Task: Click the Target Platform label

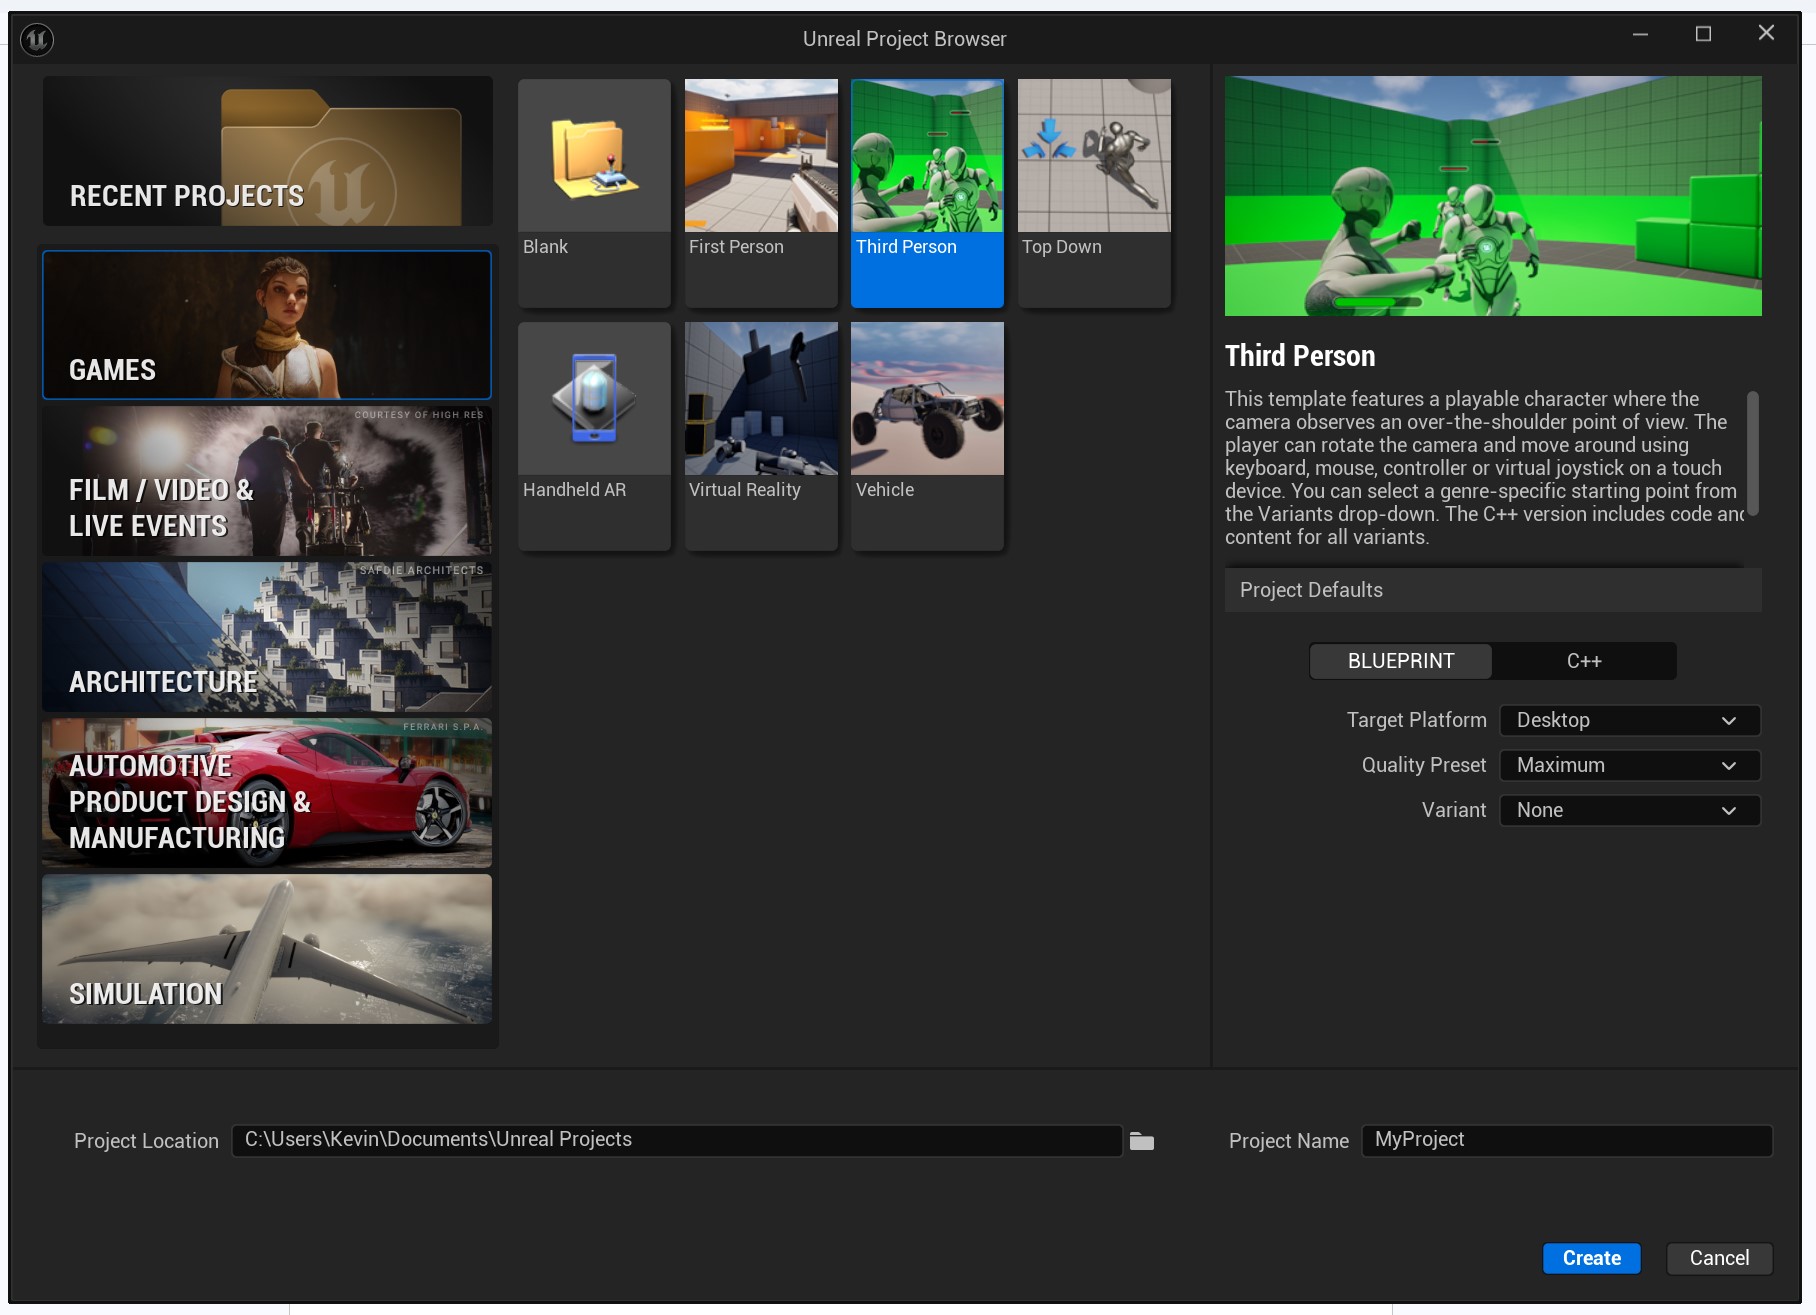Action: (1416, 720)
